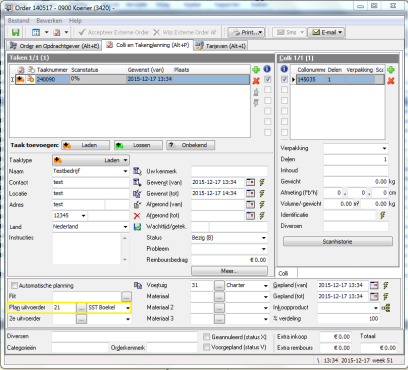Image resolution: width=408 pixels, height=370 pixels.
Task: Toggle Automatische planning checkbox
Action: [14, 286]
